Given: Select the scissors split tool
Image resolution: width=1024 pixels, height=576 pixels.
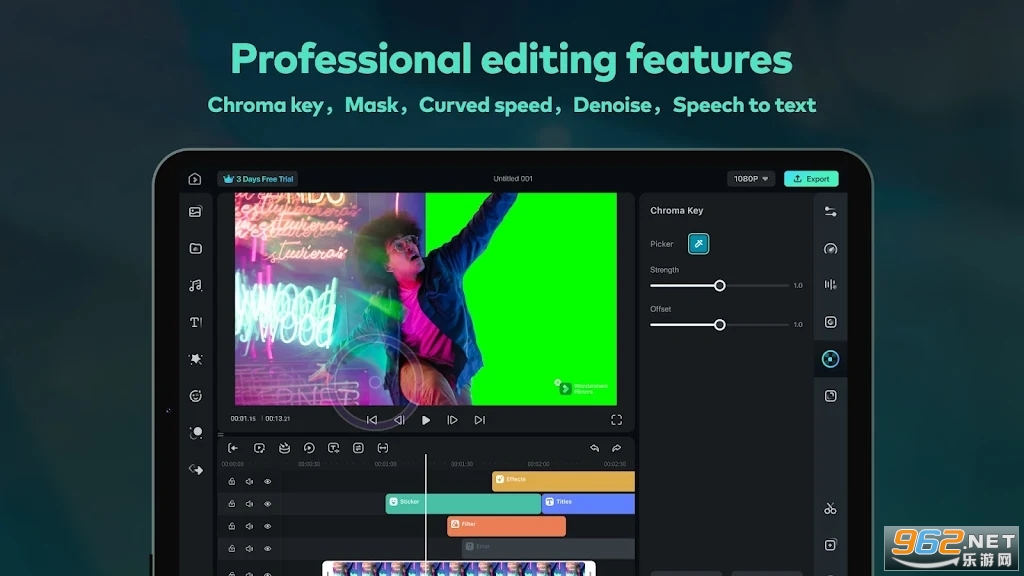Looking at the screenshot, I should click(x=830, y=508).
